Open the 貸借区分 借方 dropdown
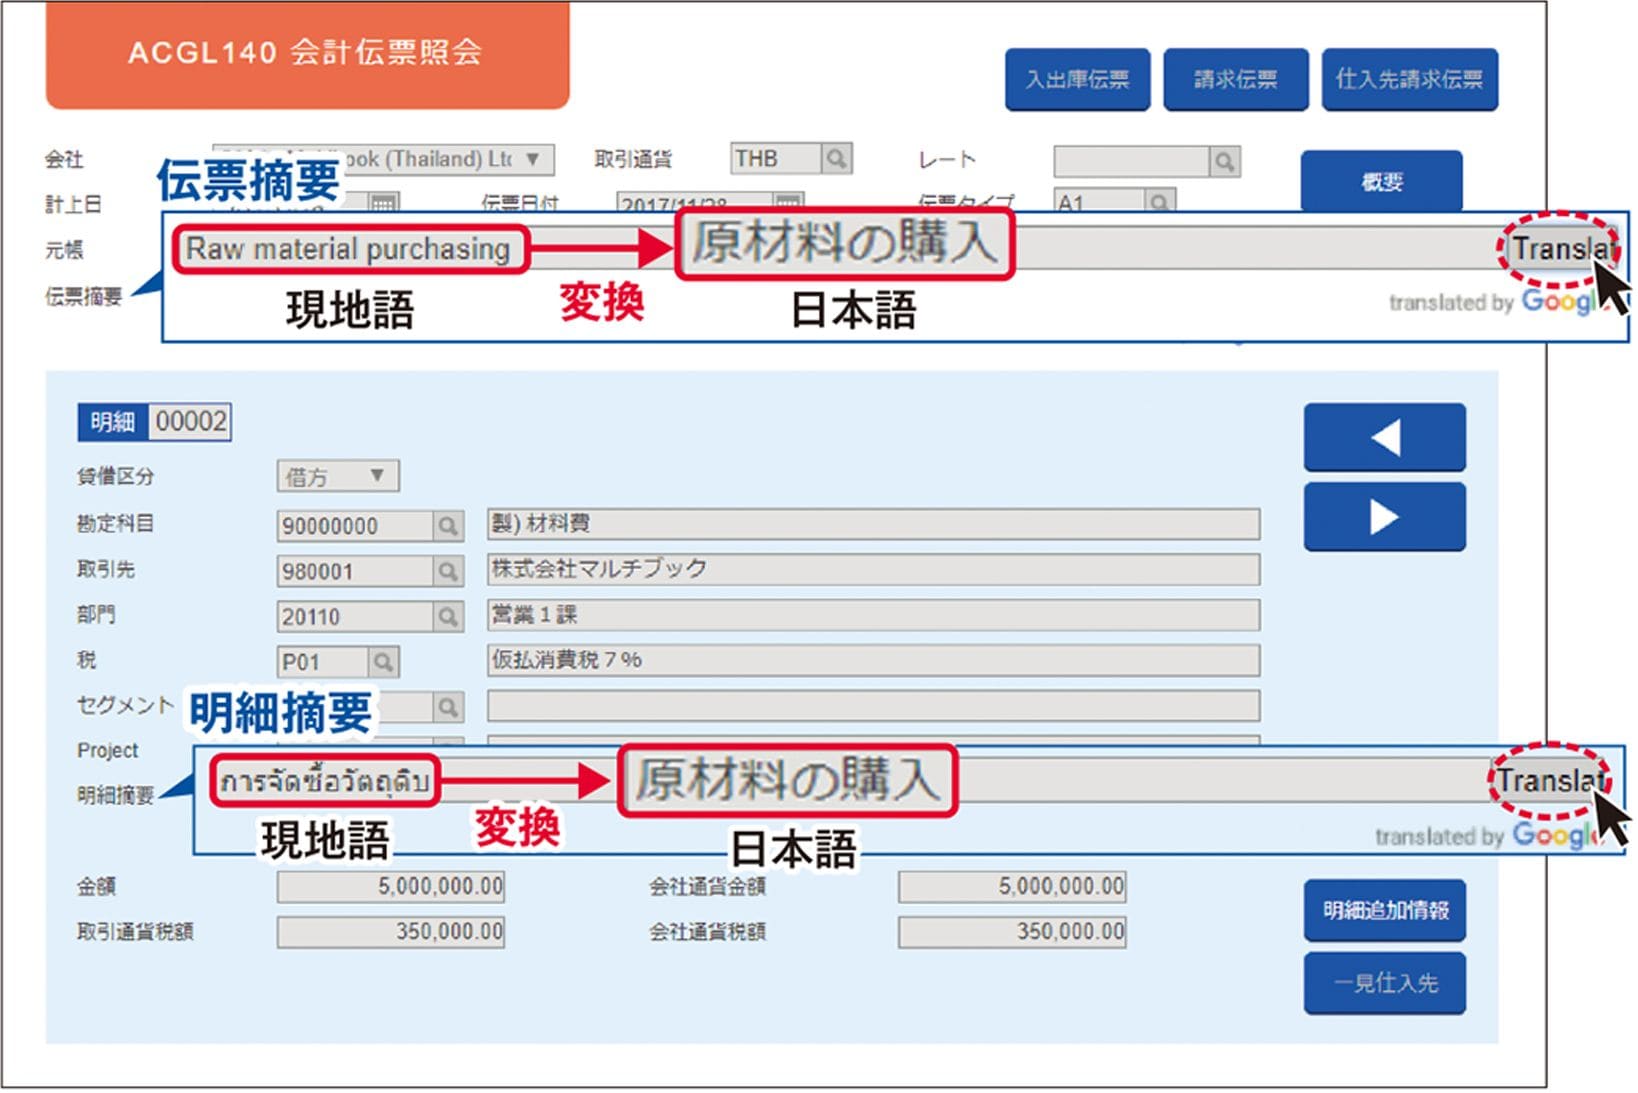The height and width of the screenshot is (1093, 1638). point(377,476)
